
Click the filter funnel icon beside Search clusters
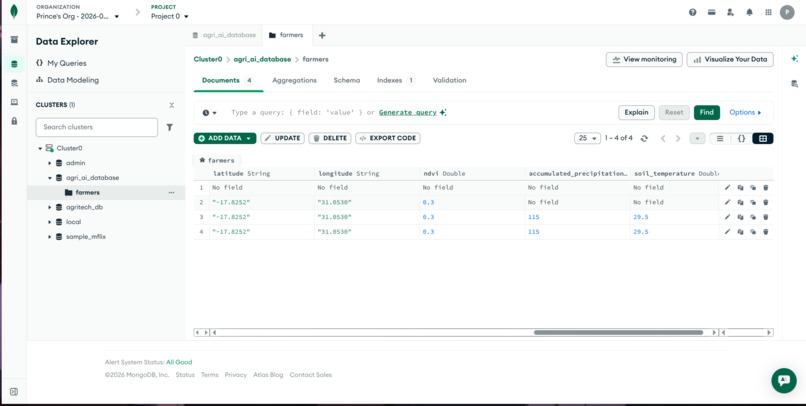[170, 127]
